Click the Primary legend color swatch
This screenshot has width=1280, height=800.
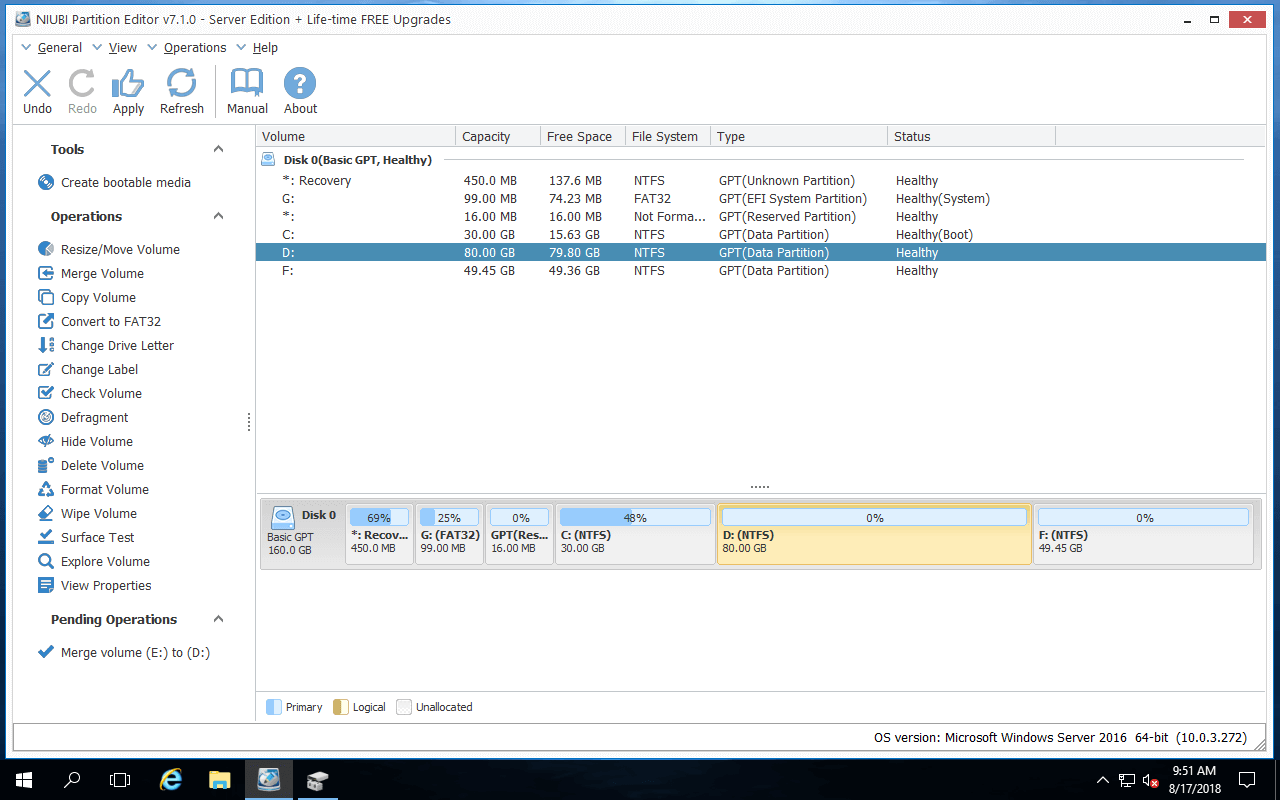tap(274, 707)
